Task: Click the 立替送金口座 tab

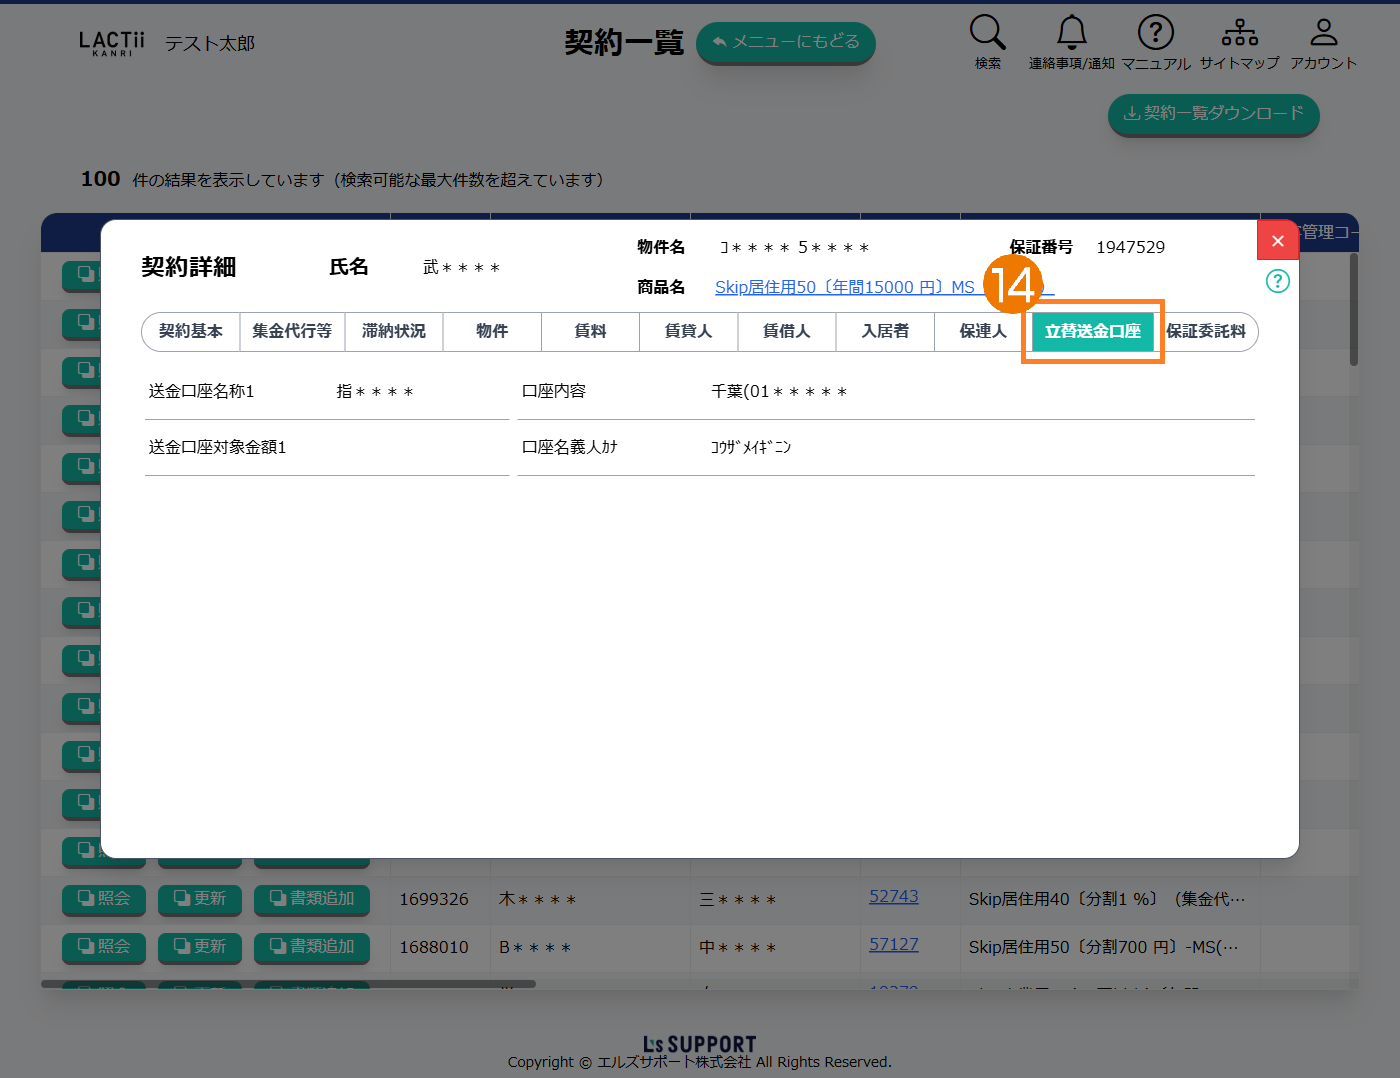Action: (x=1092, y=331)
